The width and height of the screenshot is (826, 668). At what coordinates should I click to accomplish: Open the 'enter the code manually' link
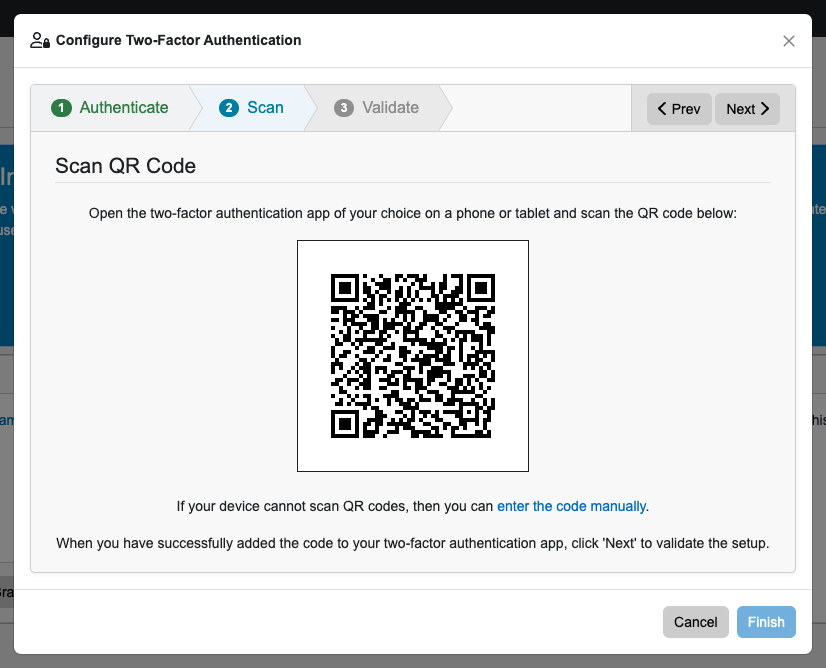tap(572, 506)
